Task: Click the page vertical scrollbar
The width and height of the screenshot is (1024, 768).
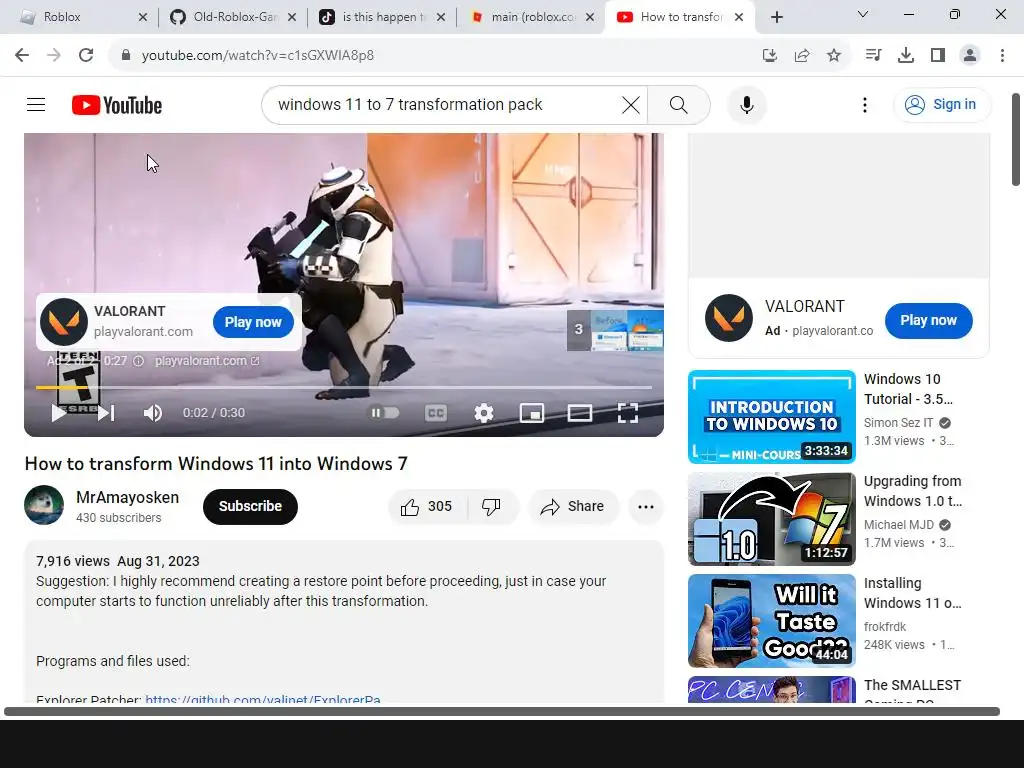Action: coord(1016,139)
